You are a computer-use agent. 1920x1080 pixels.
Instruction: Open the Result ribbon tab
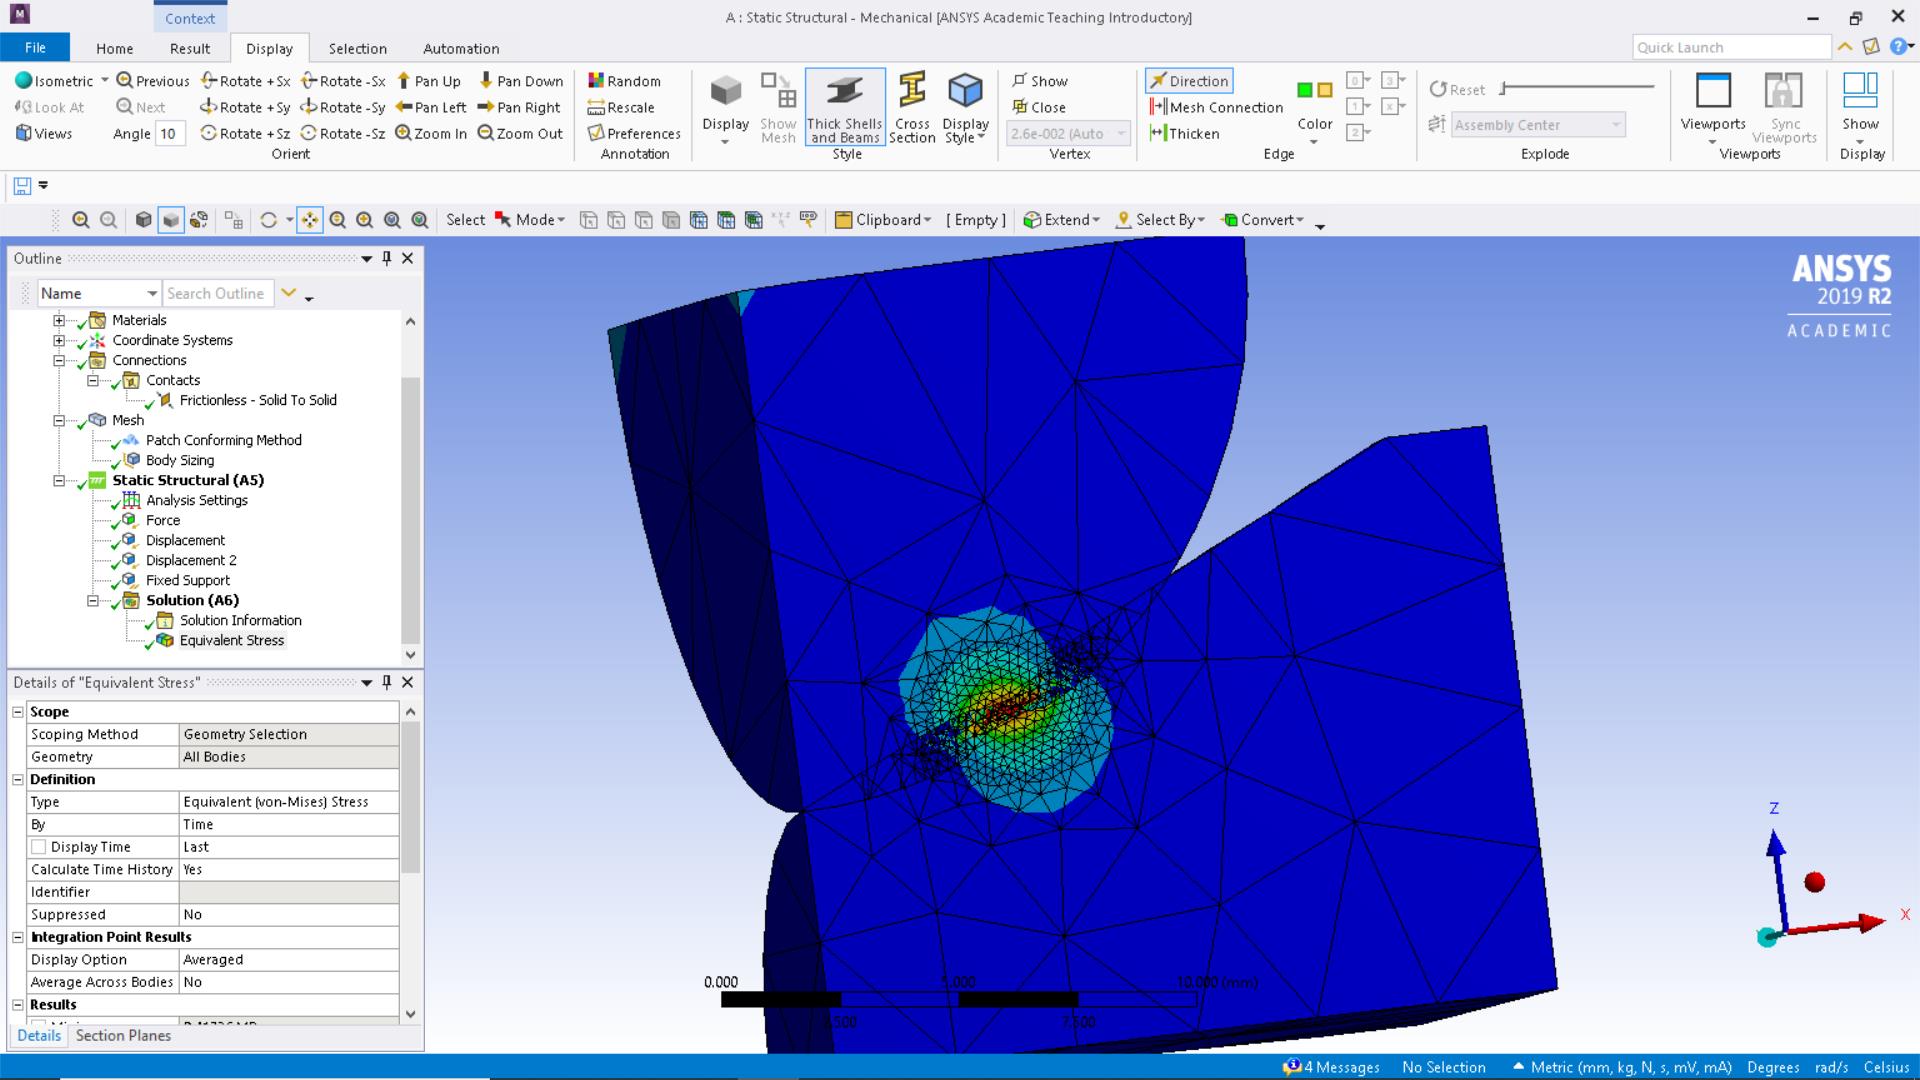point(189,48)
